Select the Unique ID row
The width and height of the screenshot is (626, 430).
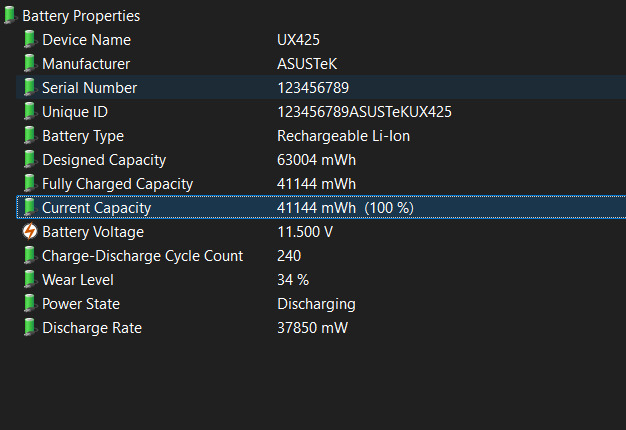click(x=75, y=112)
